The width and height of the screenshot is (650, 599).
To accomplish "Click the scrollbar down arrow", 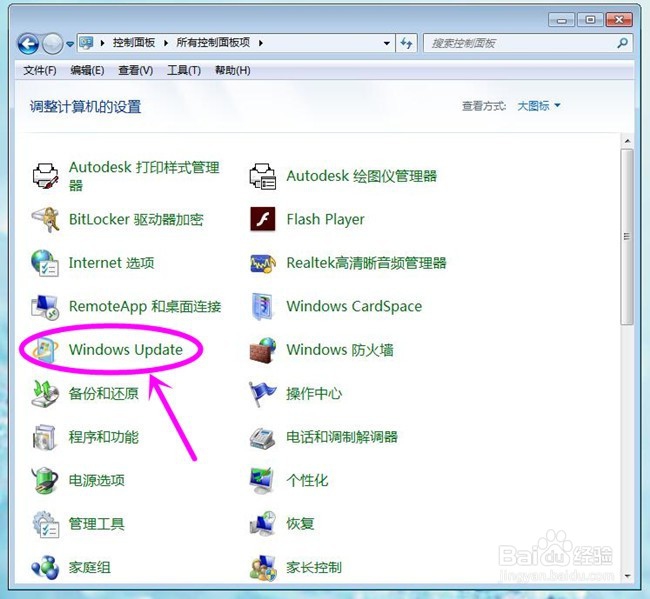I will click(x=627, y=576).
